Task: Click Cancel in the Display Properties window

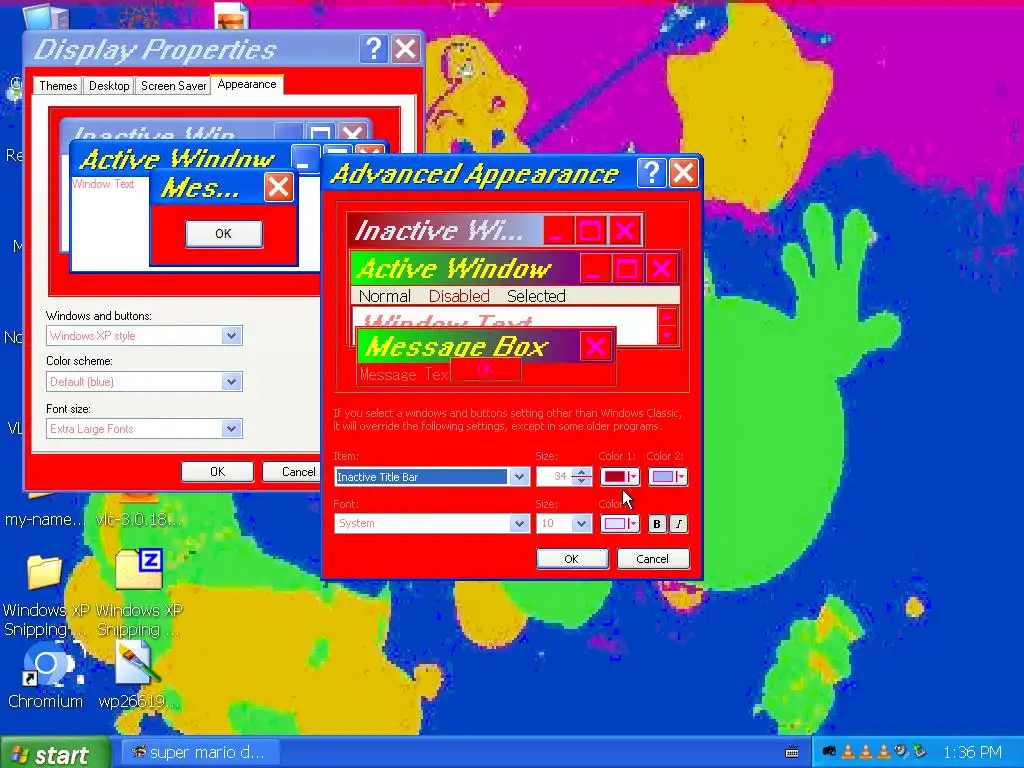Action: 291,472
